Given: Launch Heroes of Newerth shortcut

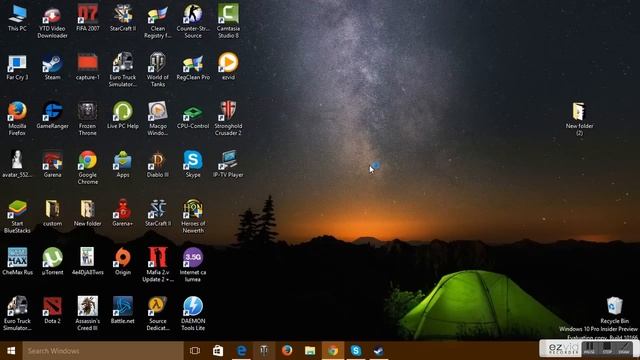Looking at the screenshot, I should (x=193, y=217).
